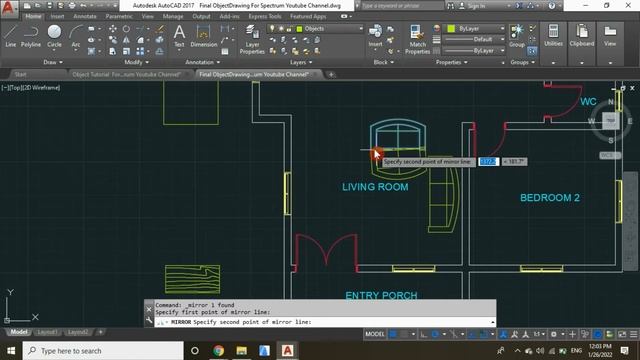Switch to the Layout1 tab
The image size is (640, 360).
point(47,332)
